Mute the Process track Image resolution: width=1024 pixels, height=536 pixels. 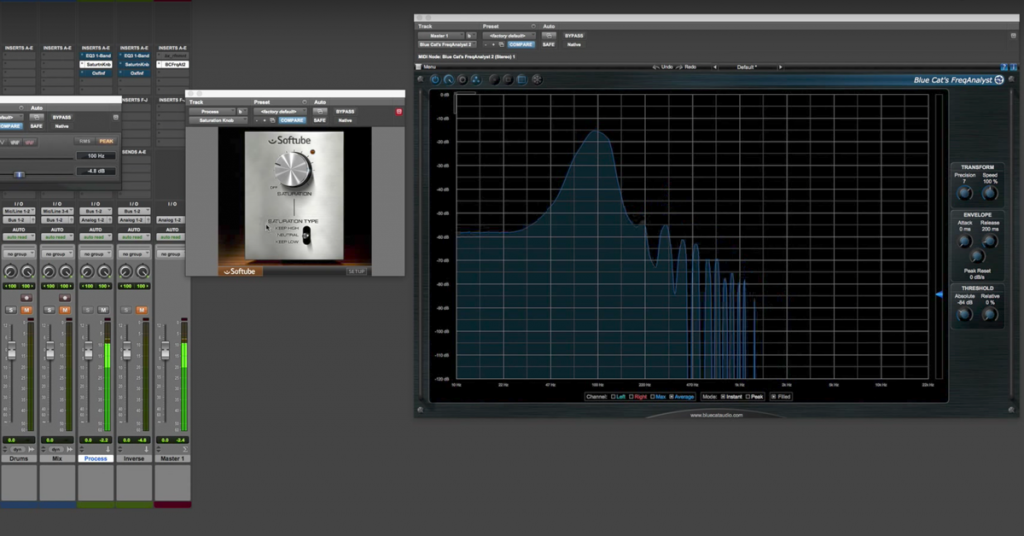[x=103, y=310]
